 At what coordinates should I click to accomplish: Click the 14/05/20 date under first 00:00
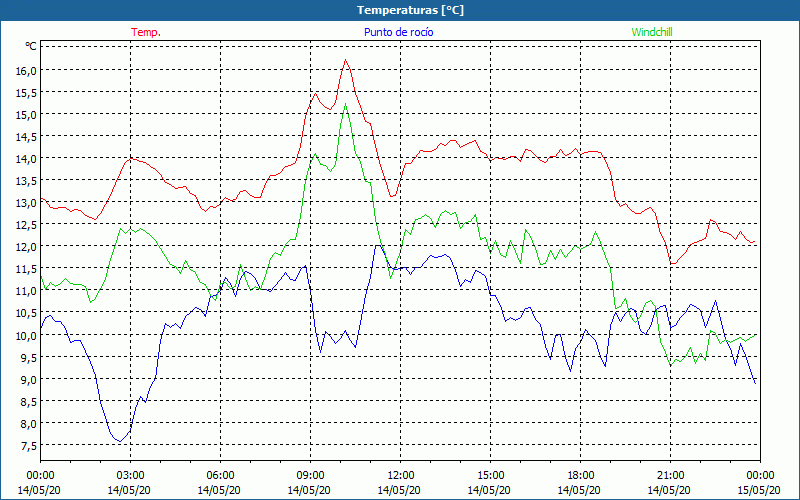pos(39,490)
